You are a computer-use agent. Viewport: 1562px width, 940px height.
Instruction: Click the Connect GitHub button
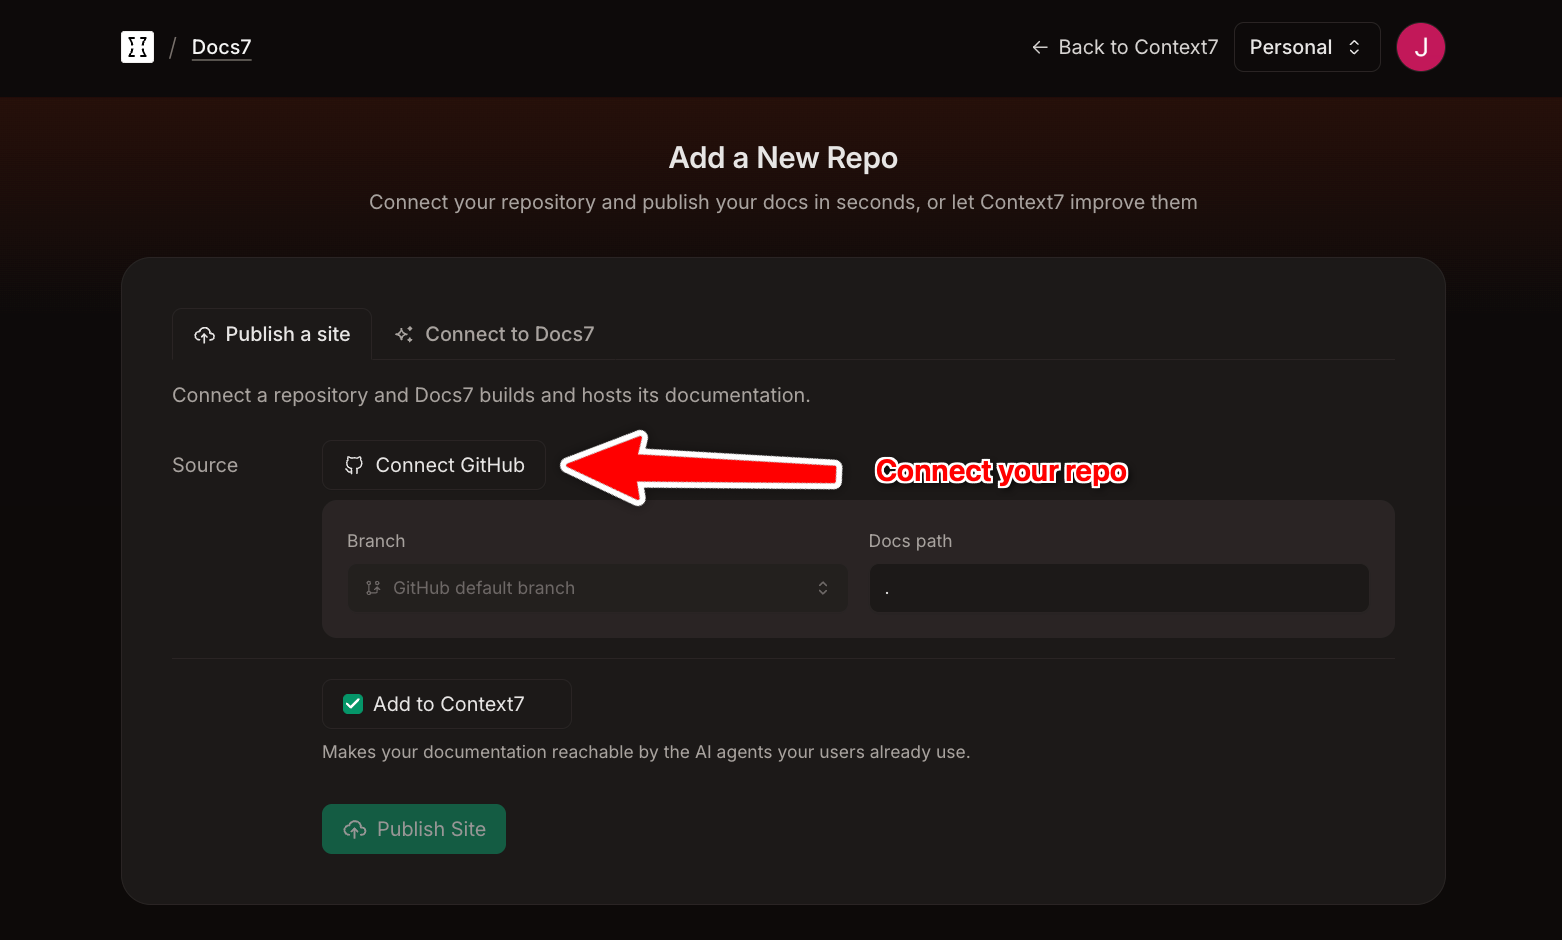434,465
